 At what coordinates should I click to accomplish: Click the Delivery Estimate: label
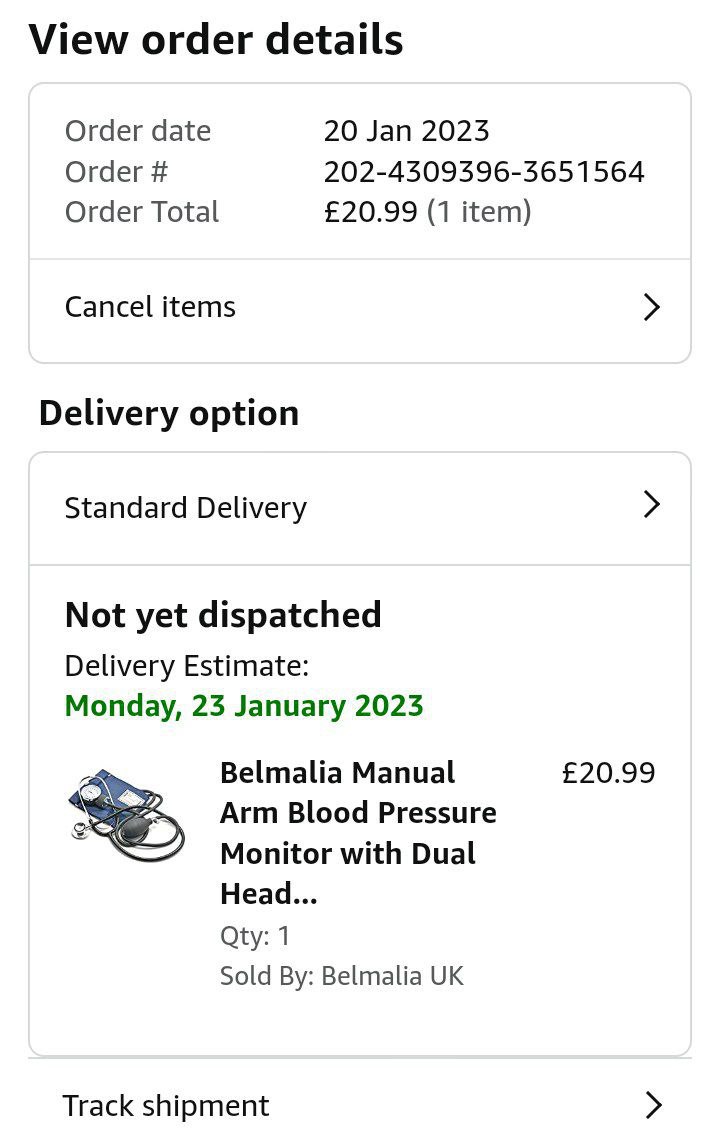(x=187, y=666)
